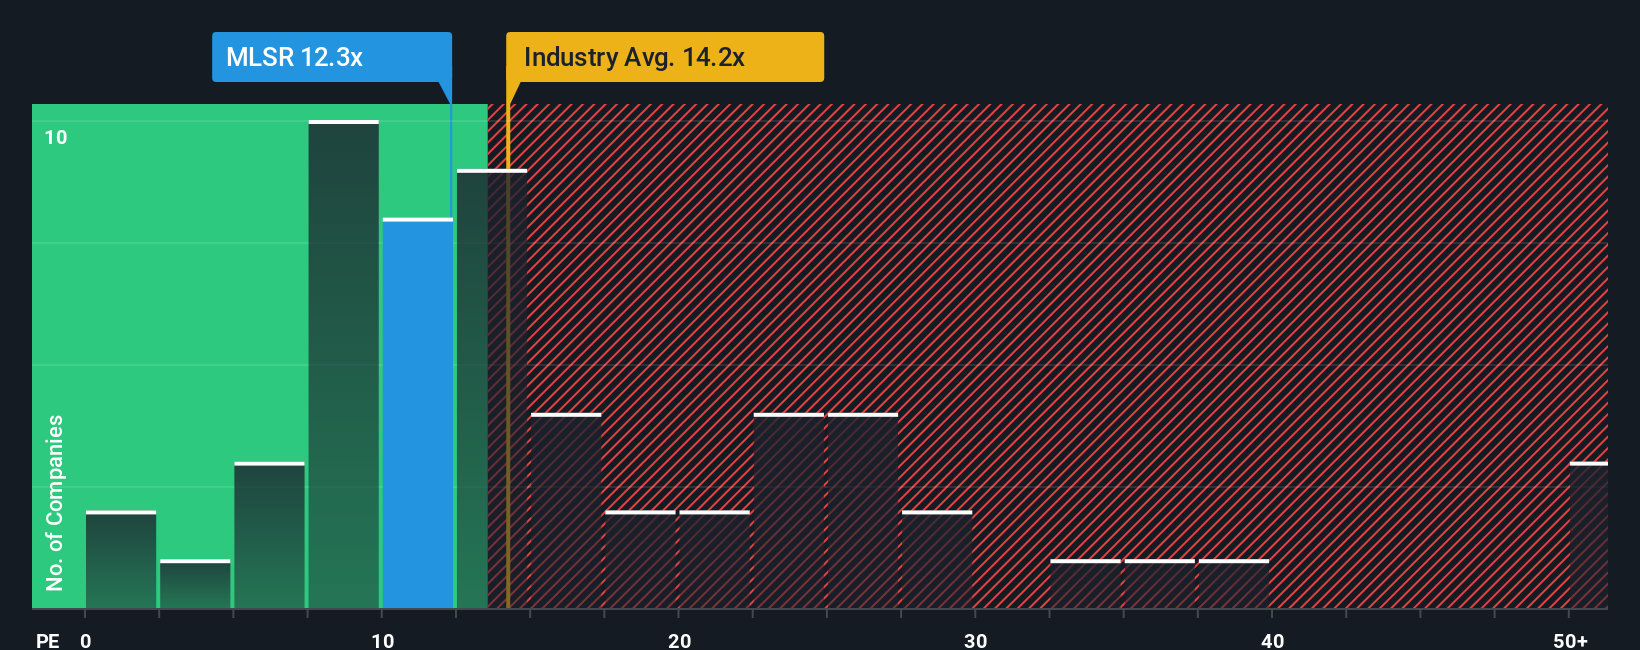The height and width of the screenshot is (650, 1640).
Task: Click the small bar at PE 35-37.5
Action: 1160,584
